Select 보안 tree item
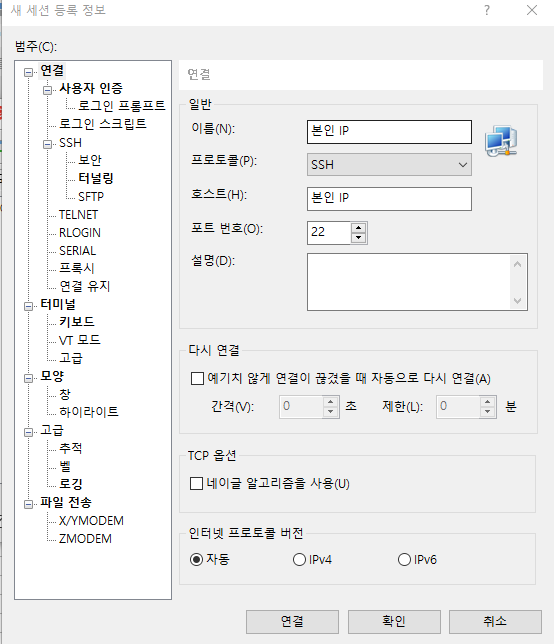Viewport: 554px width, 644px height. (90, 160)
